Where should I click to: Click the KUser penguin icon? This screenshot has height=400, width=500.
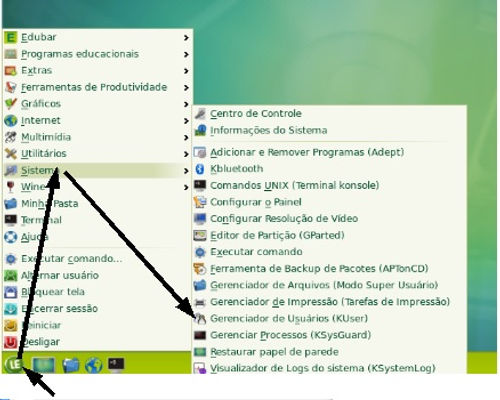(200, 319)
